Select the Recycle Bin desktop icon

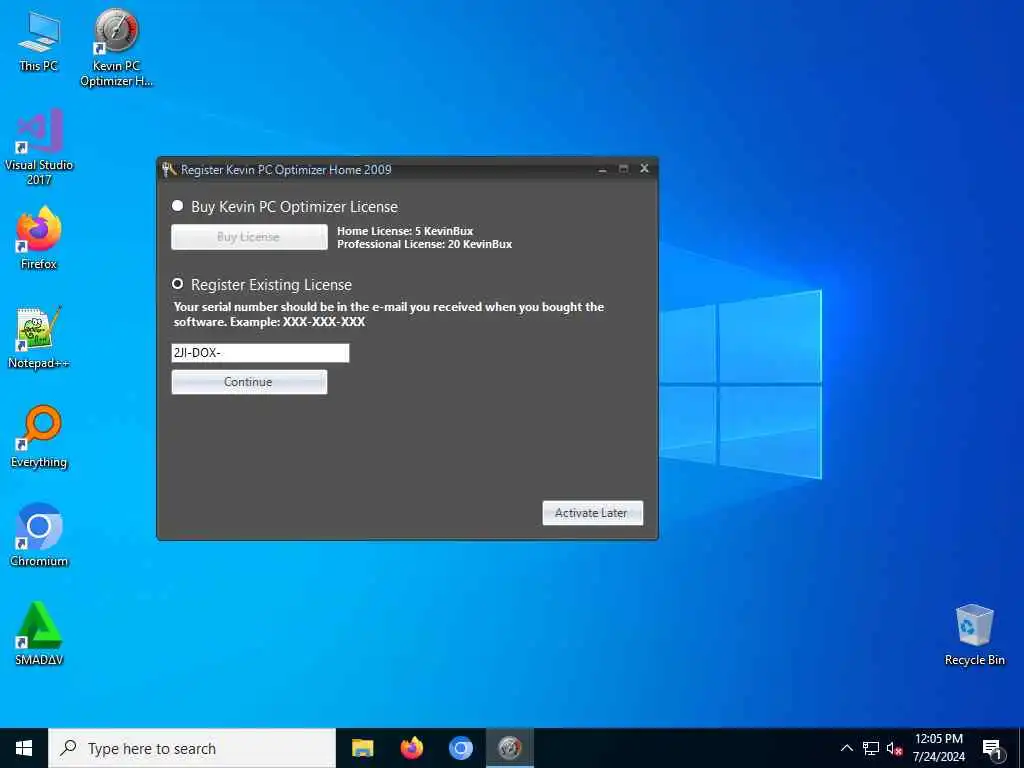[x=974, y=635]
